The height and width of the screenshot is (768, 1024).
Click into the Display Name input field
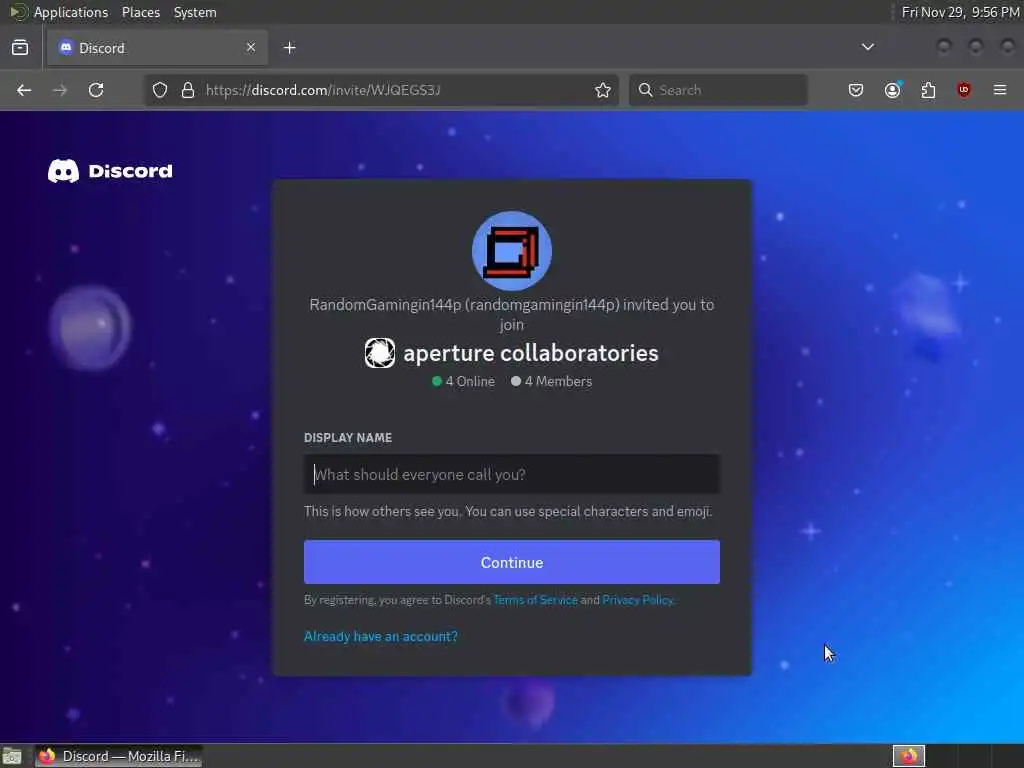click(512, 474)
